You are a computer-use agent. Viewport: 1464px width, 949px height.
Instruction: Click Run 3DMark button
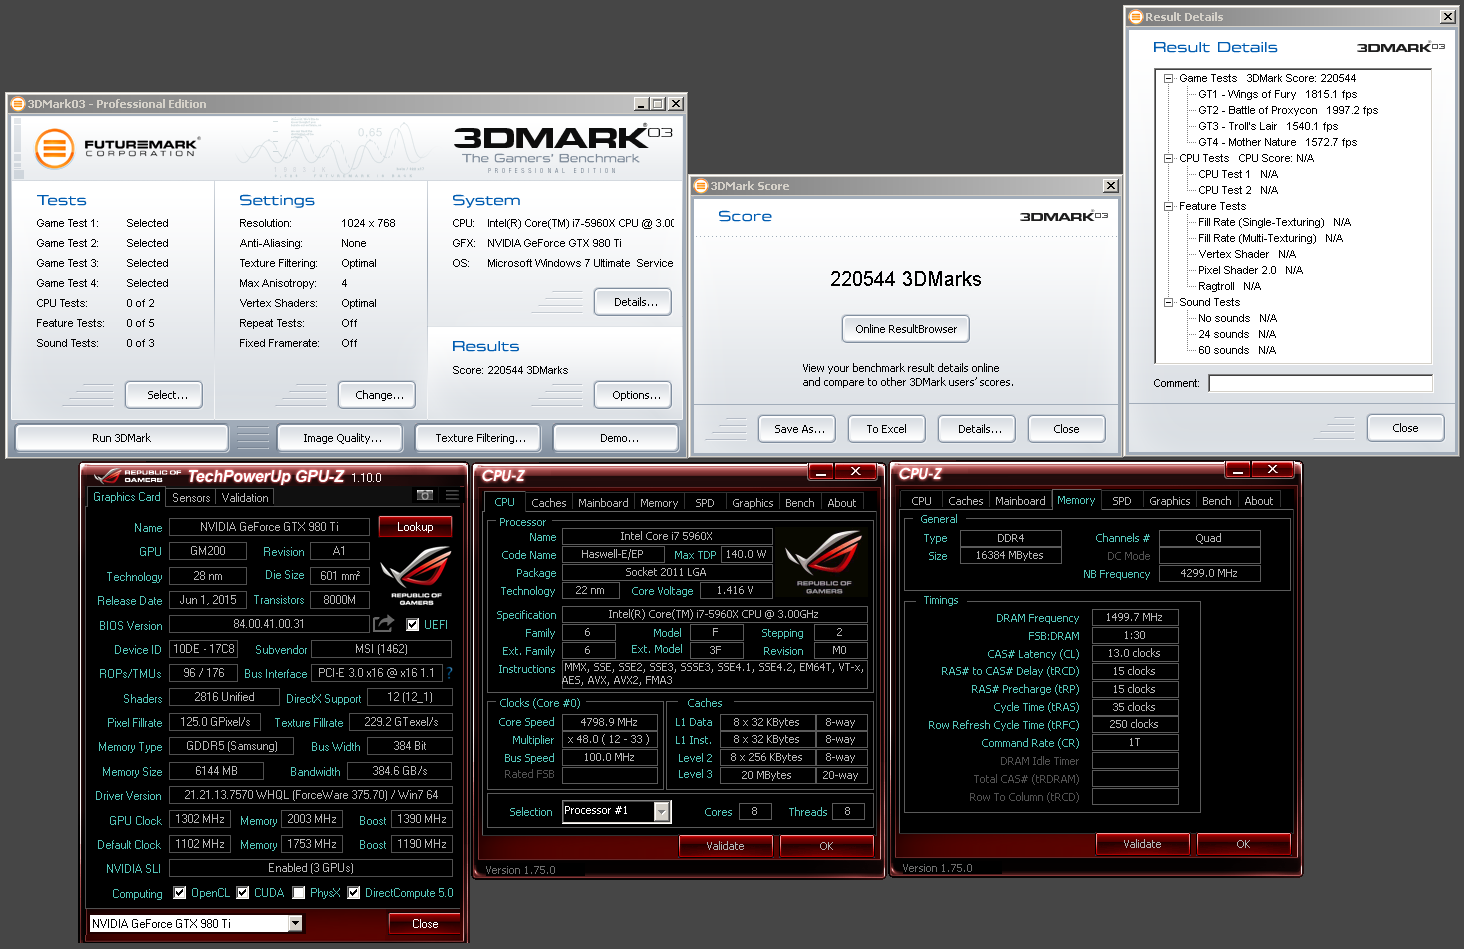(x=121, y=438)
